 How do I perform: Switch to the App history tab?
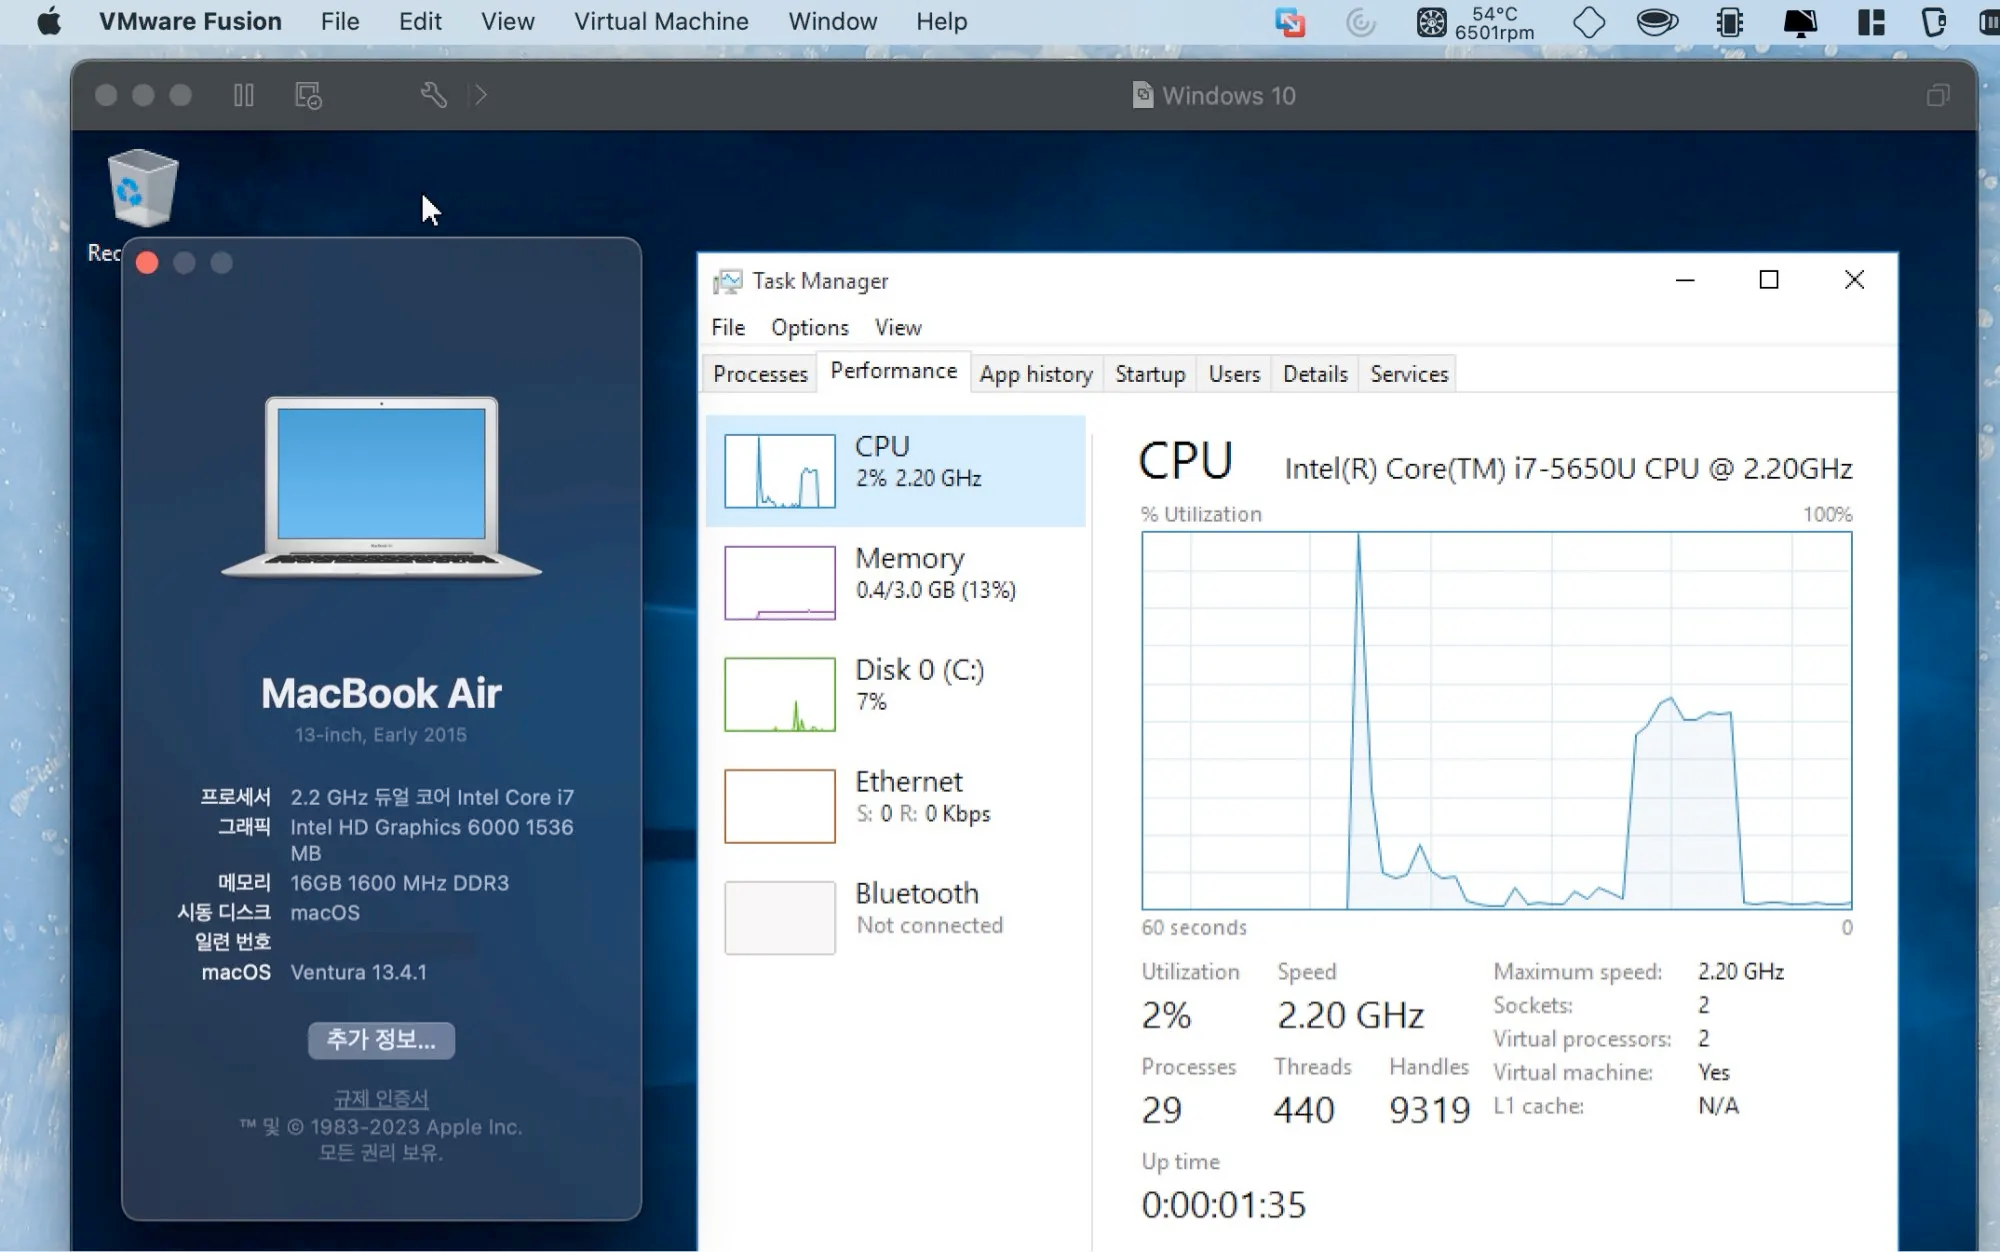1036,374
